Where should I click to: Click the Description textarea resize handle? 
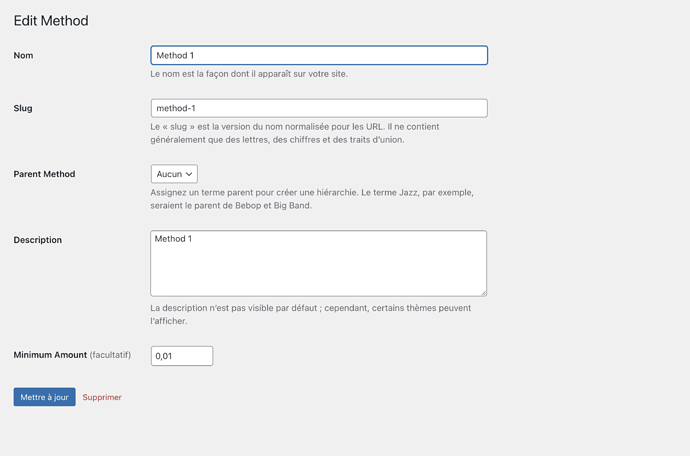click(x=483, y=293)
